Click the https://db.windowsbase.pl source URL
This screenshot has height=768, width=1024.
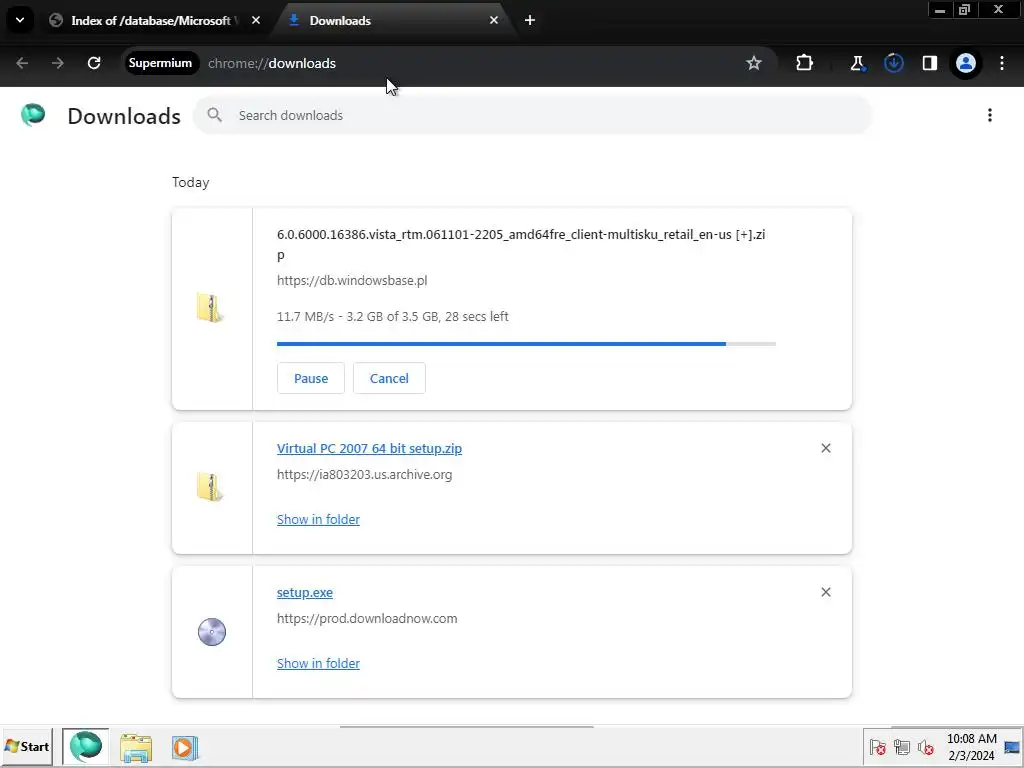(x=352, y=281)
